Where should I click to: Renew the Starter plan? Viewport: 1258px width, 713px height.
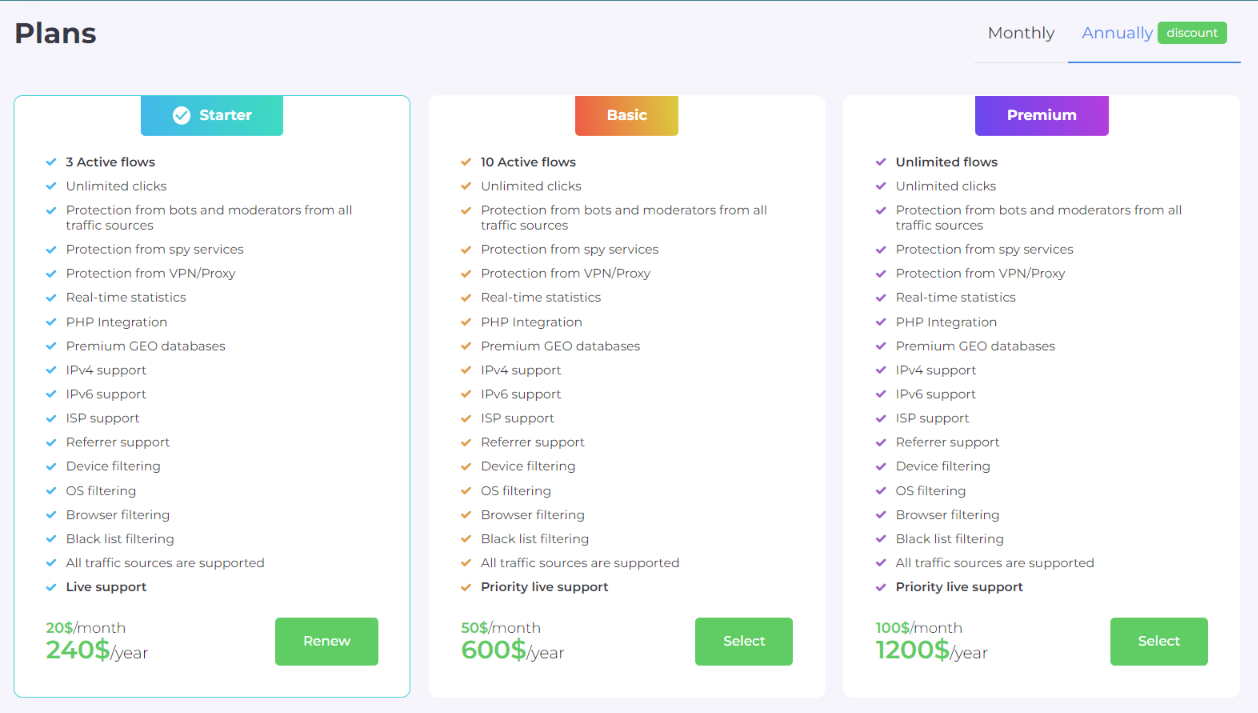click(x=326, y=641)
